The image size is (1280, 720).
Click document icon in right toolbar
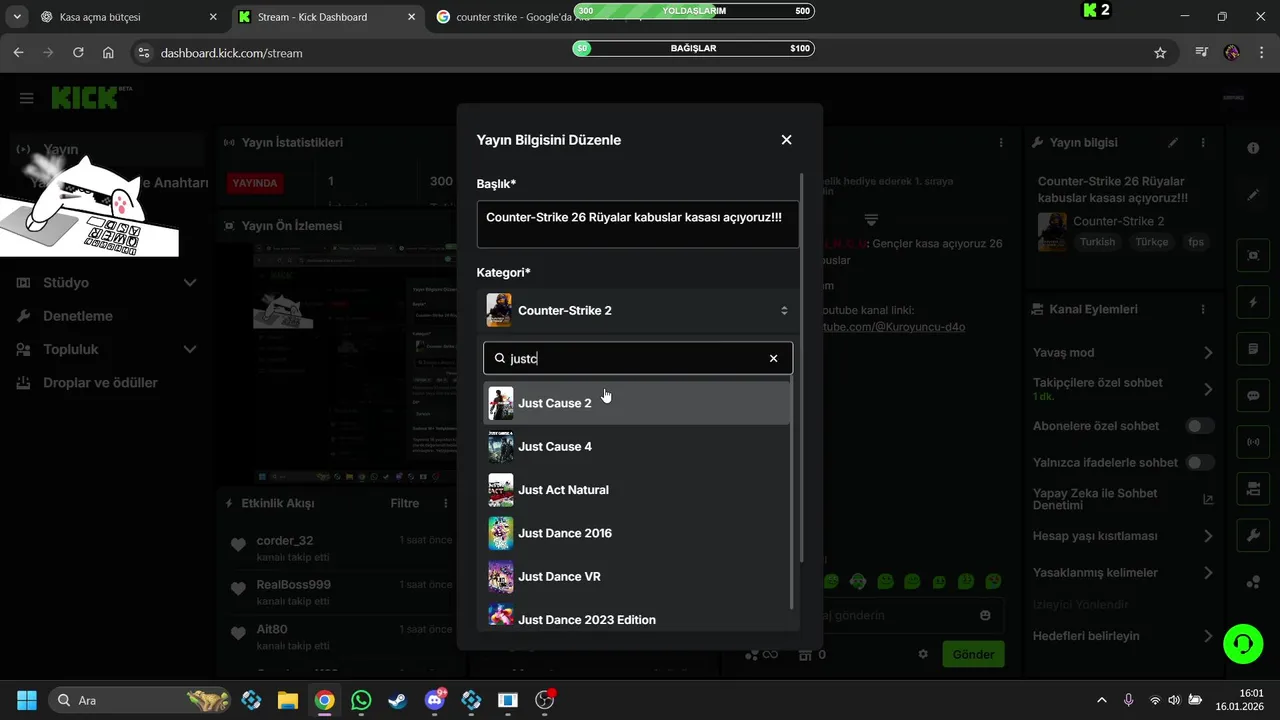1253,349
